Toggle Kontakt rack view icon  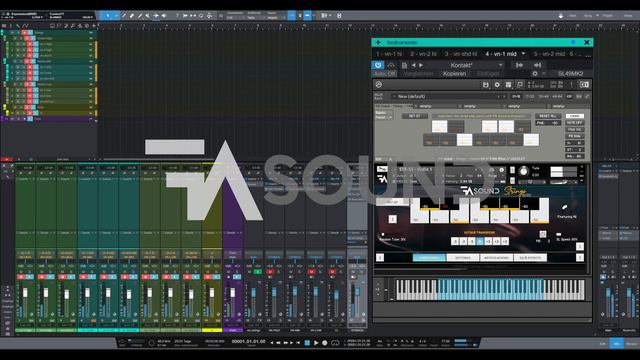(x=508, y=84)
